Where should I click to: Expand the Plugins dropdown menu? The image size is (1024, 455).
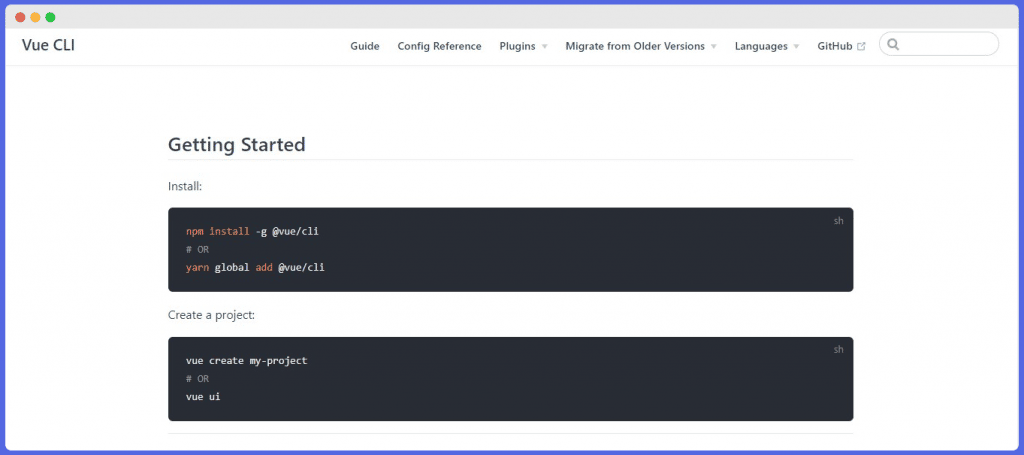tap(523, 46)
